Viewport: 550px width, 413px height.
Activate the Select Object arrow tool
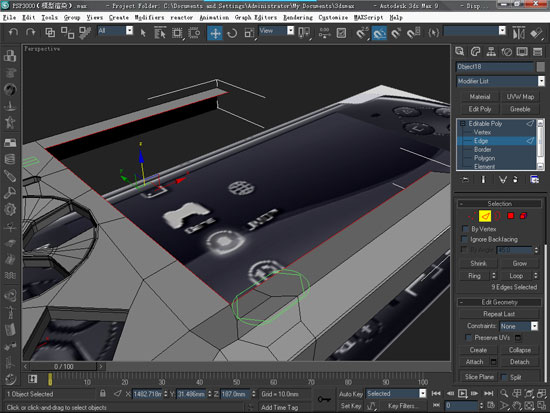[x=143, y=33]
